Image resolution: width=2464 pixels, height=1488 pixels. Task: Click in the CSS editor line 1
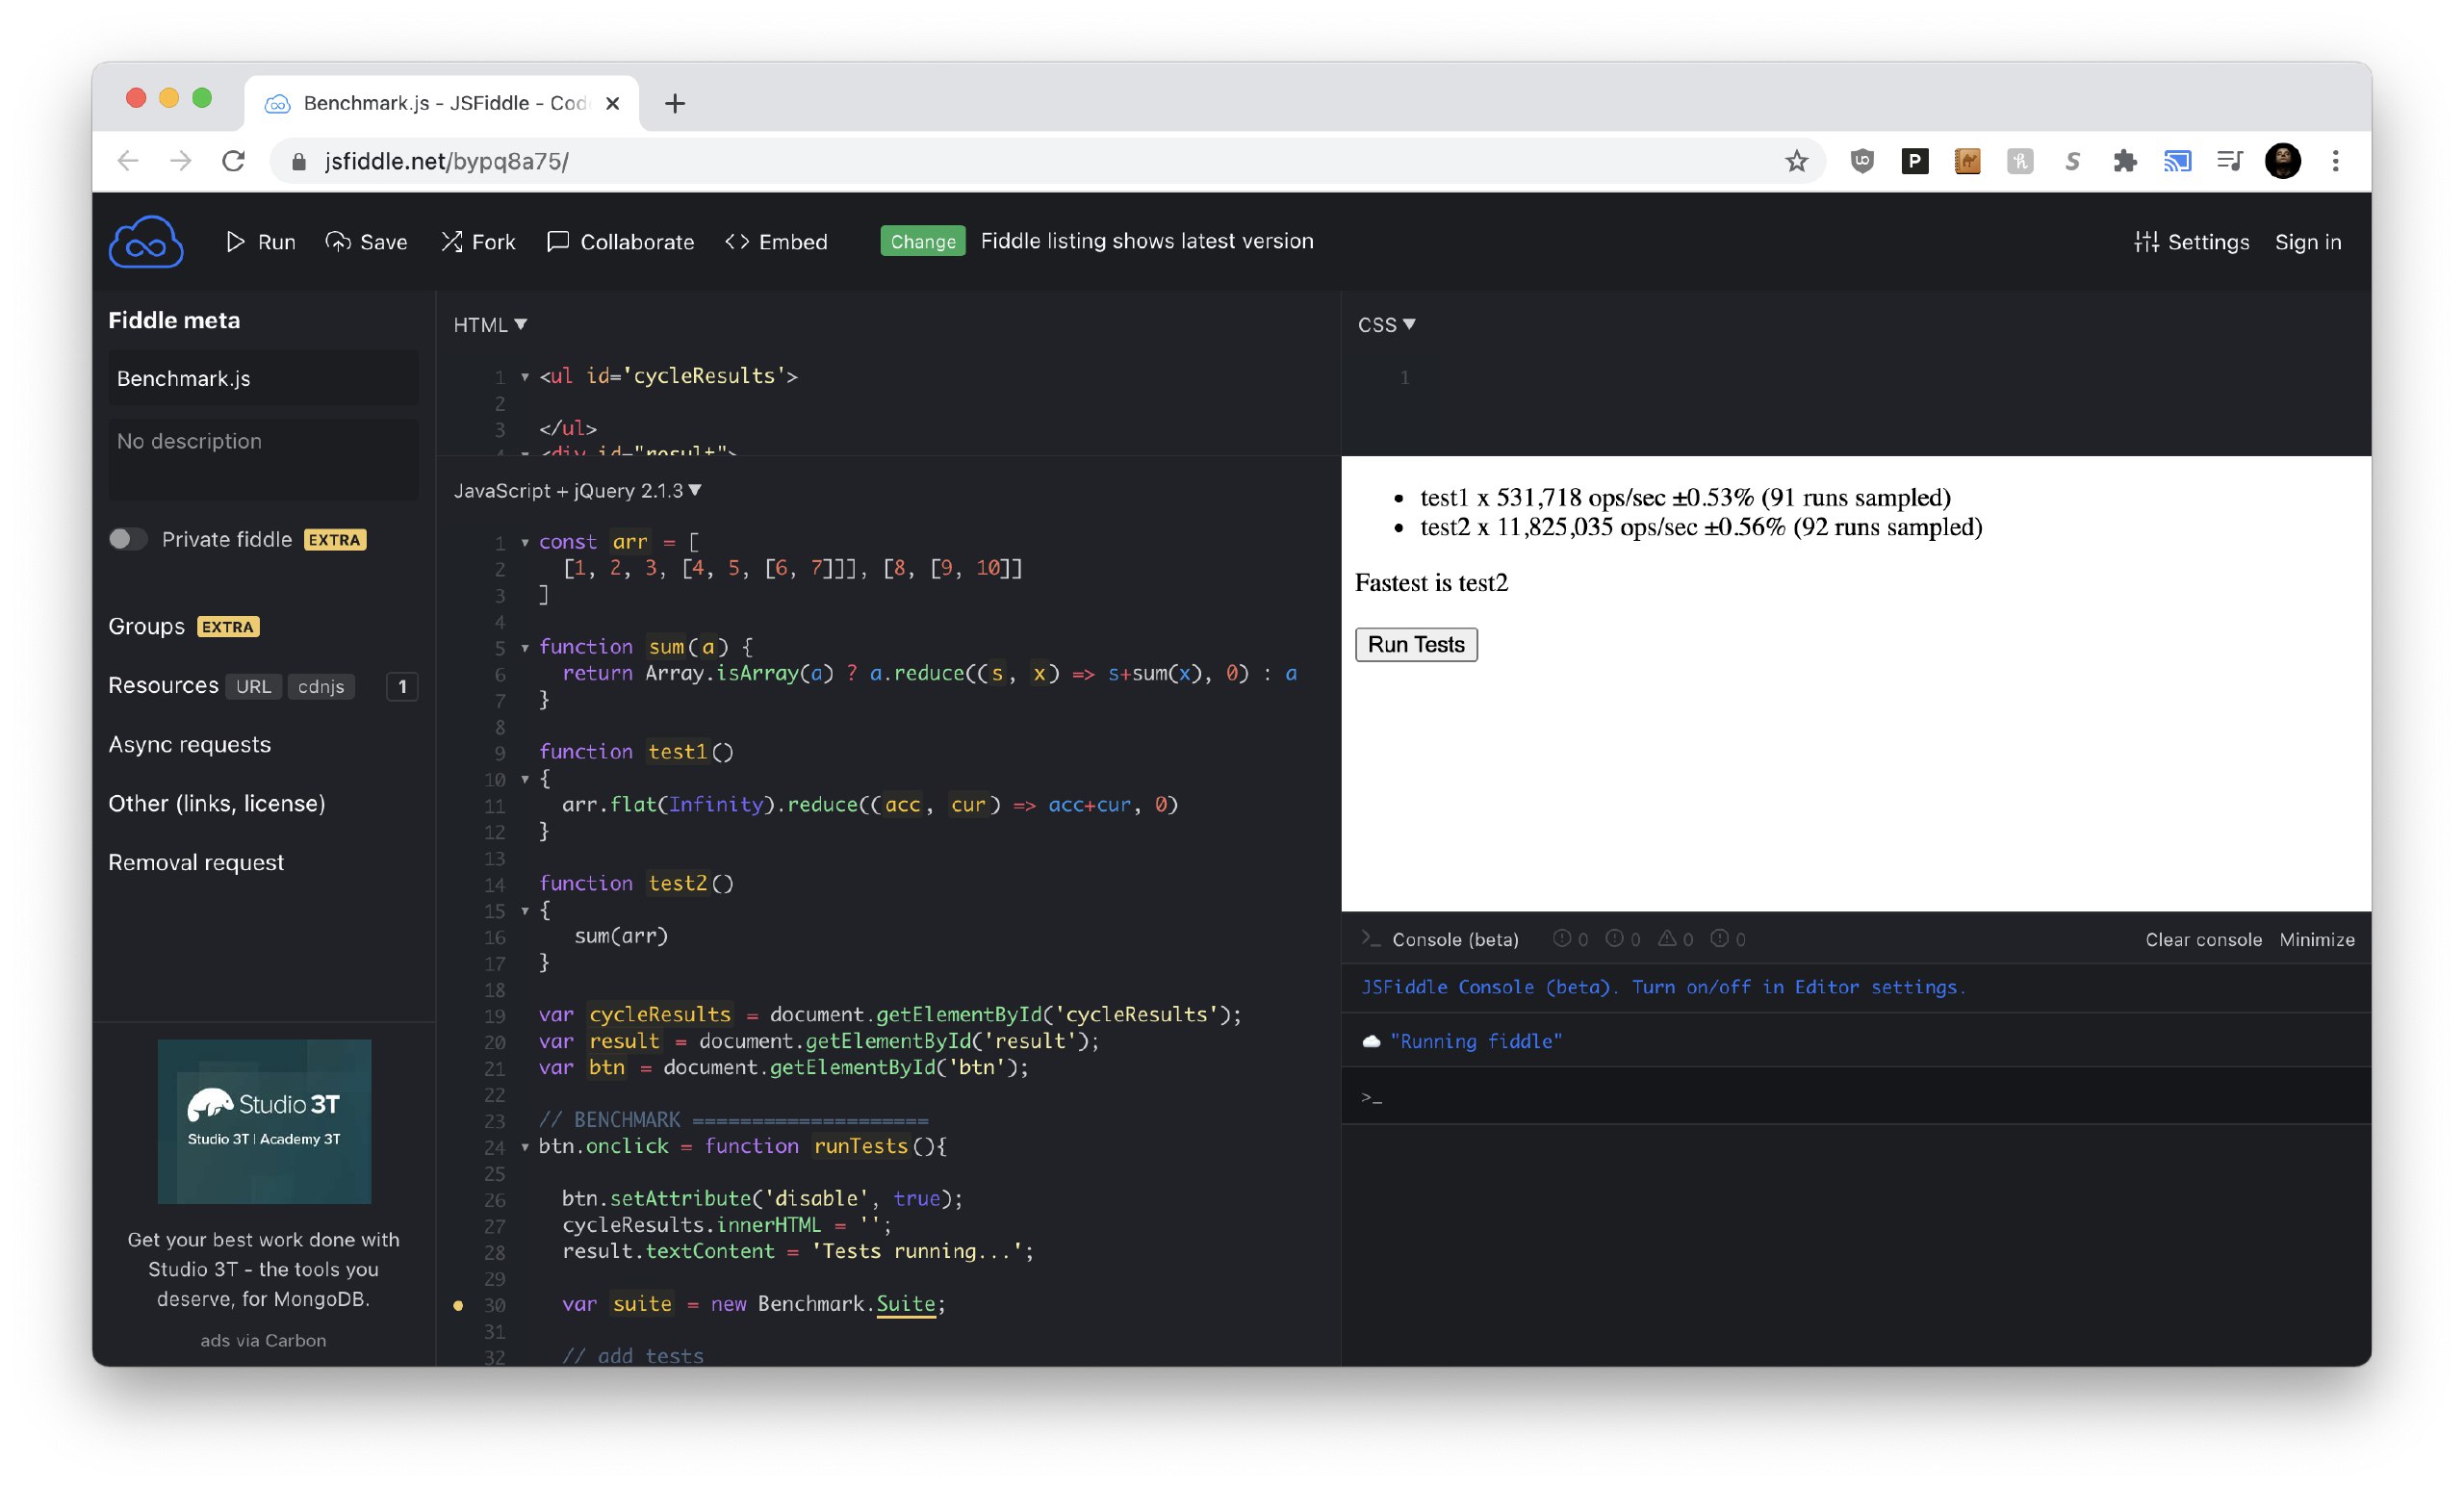(x=1890, y=378)
